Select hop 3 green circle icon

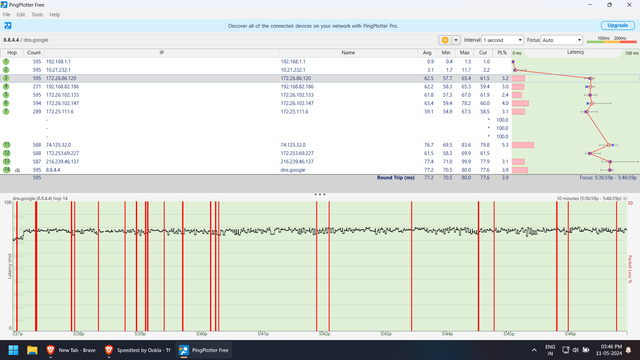click(6, 78)
